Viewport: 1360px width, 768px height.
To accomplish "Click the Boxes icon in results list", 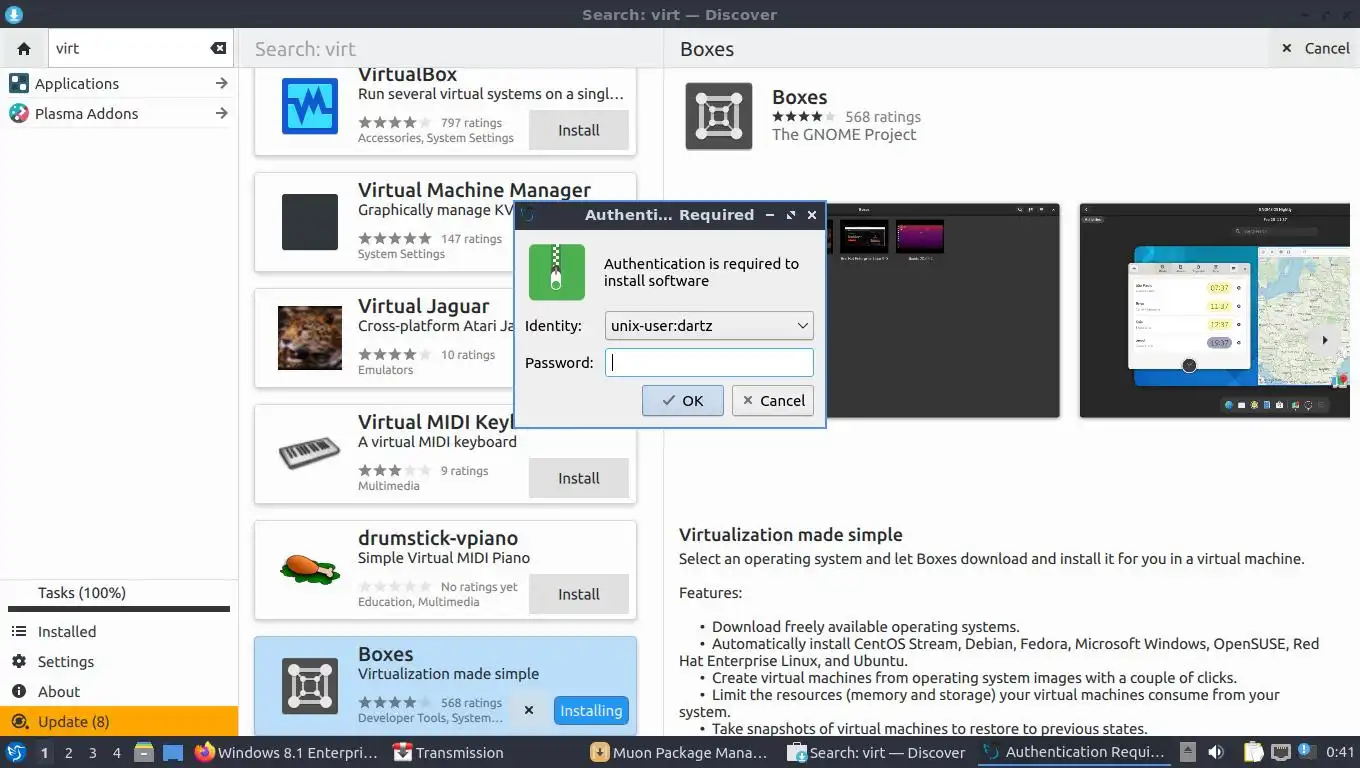I will click(310, 686).
